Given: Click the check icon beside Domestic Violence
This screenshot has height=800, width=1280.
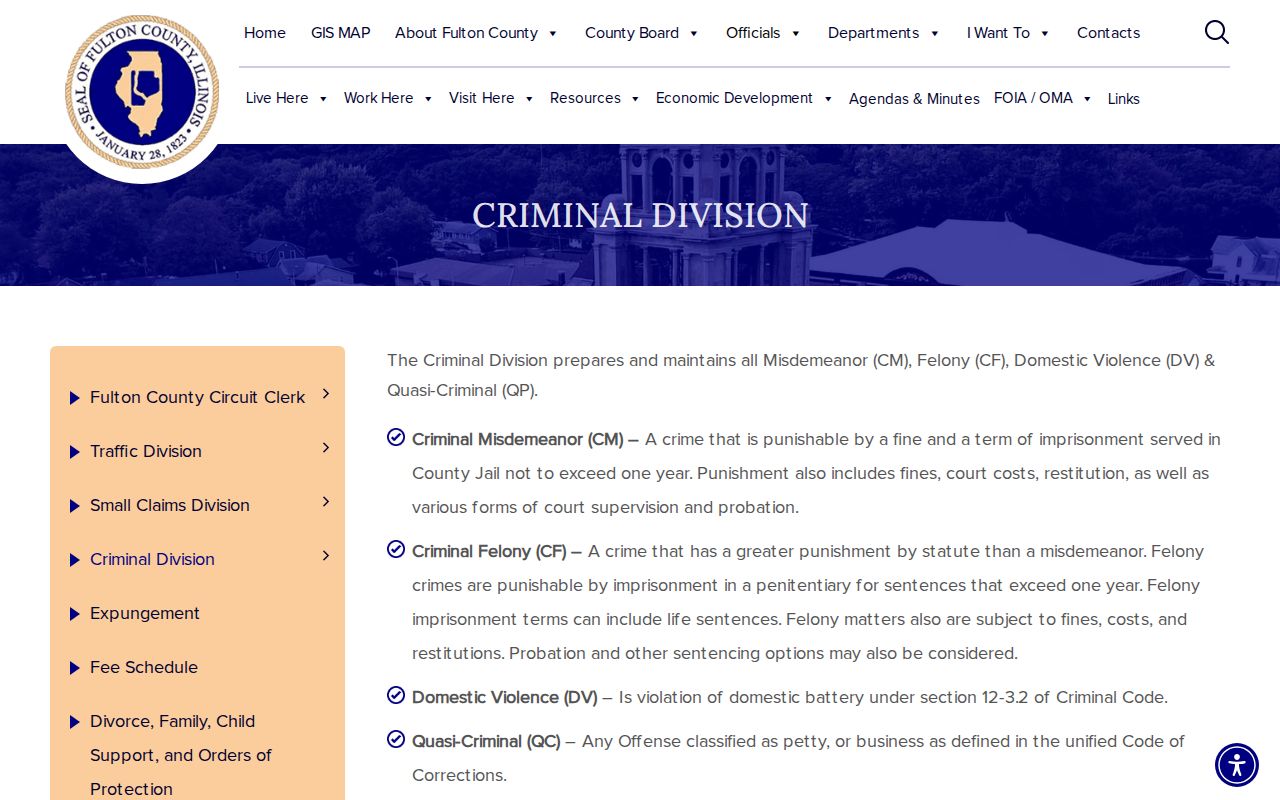Looking at the screenshot, I should 396,695.
